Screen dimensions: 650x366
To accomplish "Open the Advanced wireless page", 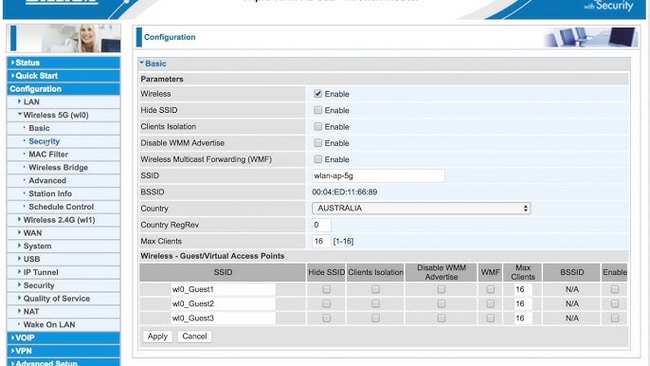I will tap(47, 181).
